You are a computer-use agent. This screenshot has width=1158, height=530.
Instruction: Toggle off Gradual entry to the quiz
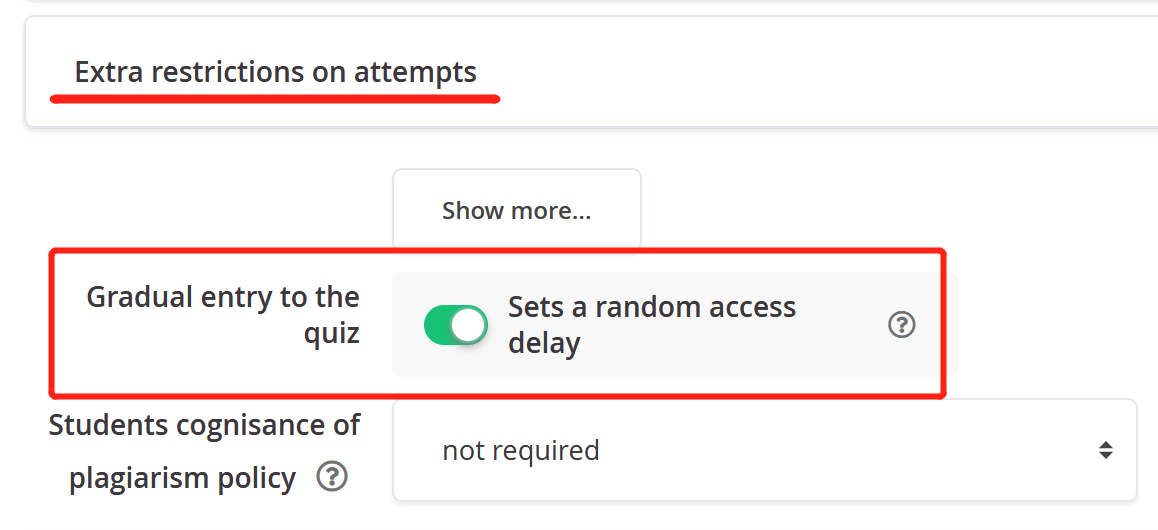pyautogui.click(x=456, y=325)
